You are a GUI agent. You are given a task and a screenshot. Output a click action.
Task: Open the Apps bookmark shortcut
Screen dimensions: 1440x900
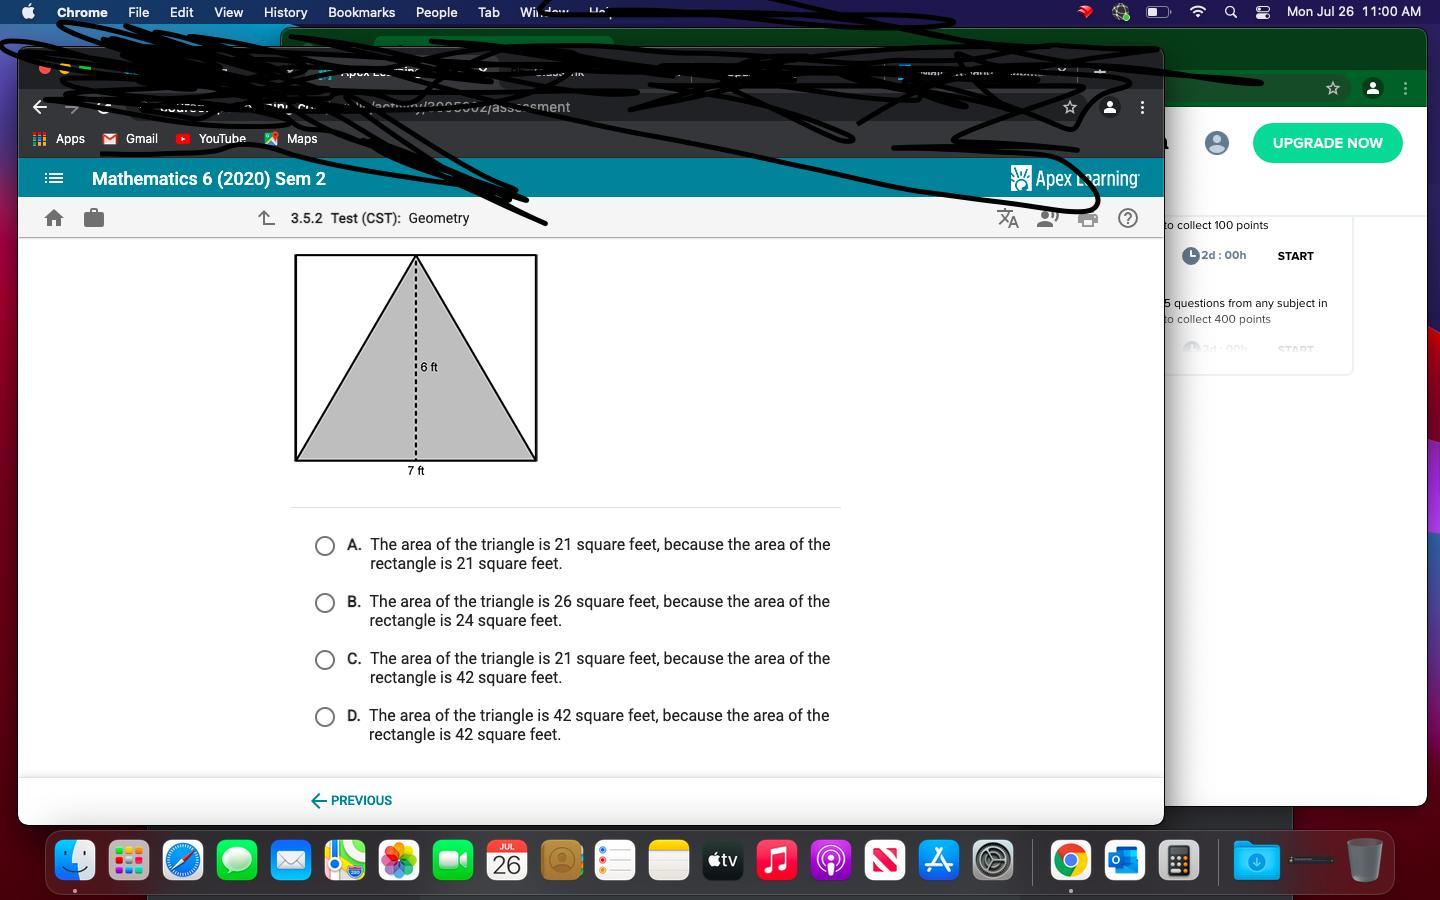coord(59,139)
